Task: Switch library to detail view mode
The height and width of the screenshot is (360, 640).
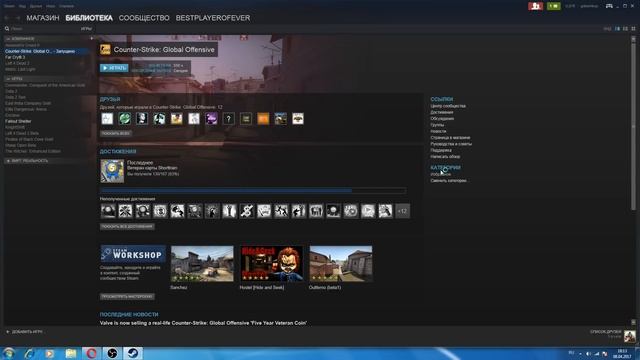Action: point(617,29)
